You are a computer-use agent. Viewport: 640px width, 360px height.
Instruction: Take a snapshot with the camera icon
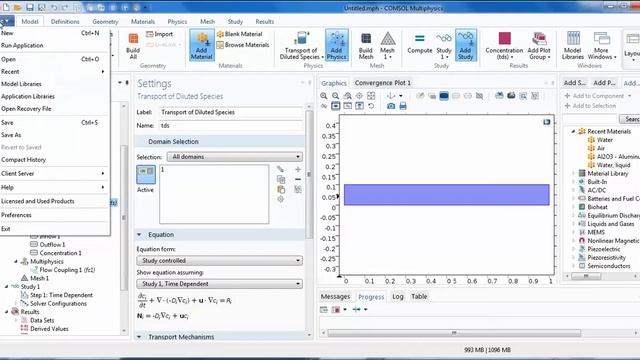(391, 106)
